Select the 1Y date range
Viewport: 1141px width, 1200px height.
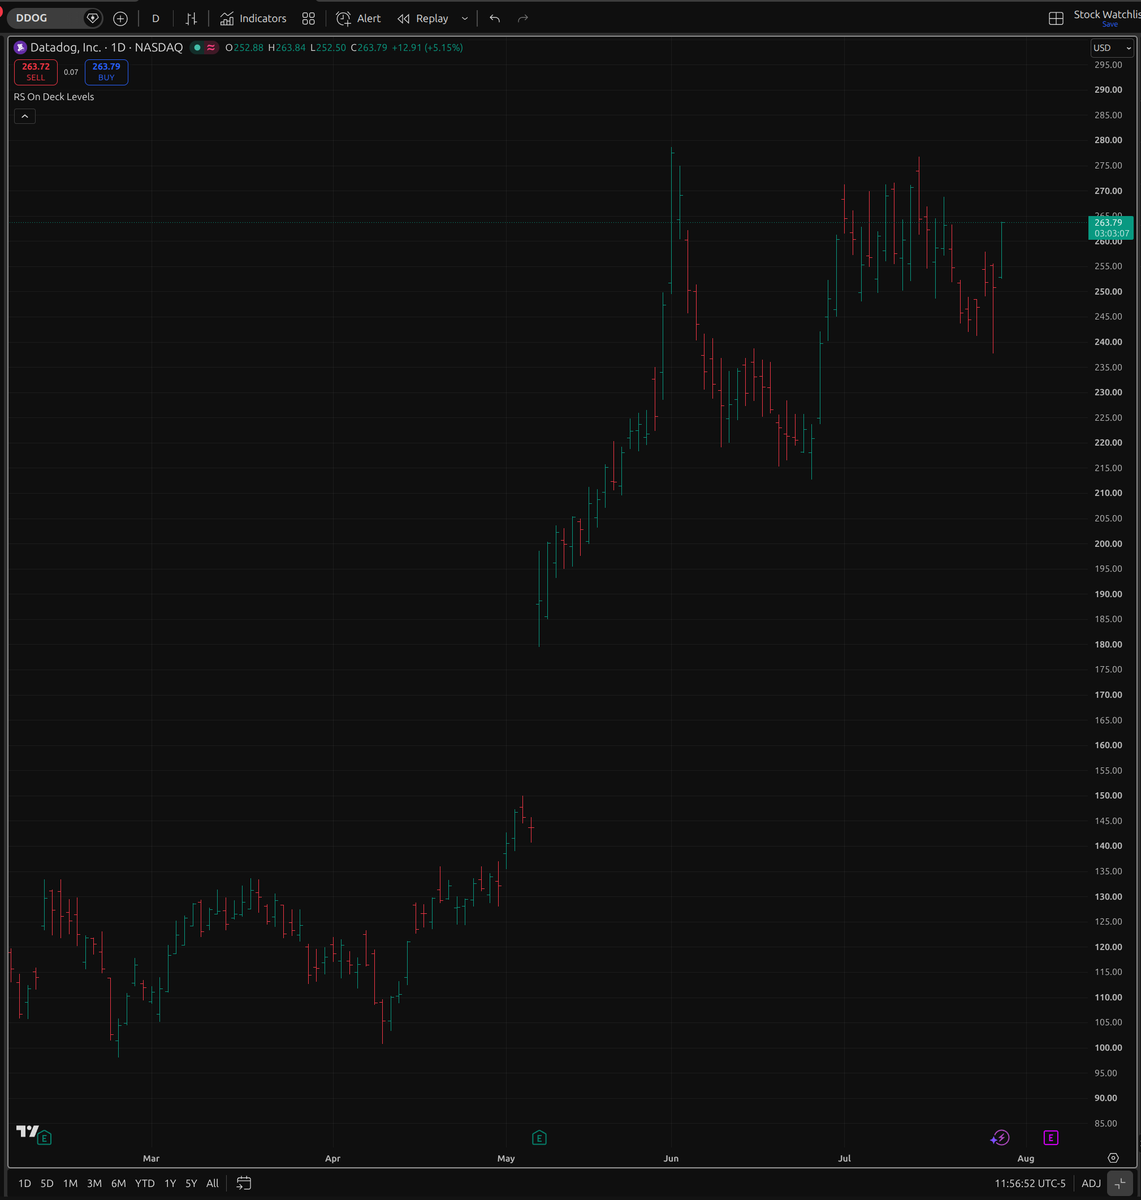coord(170,1183)
